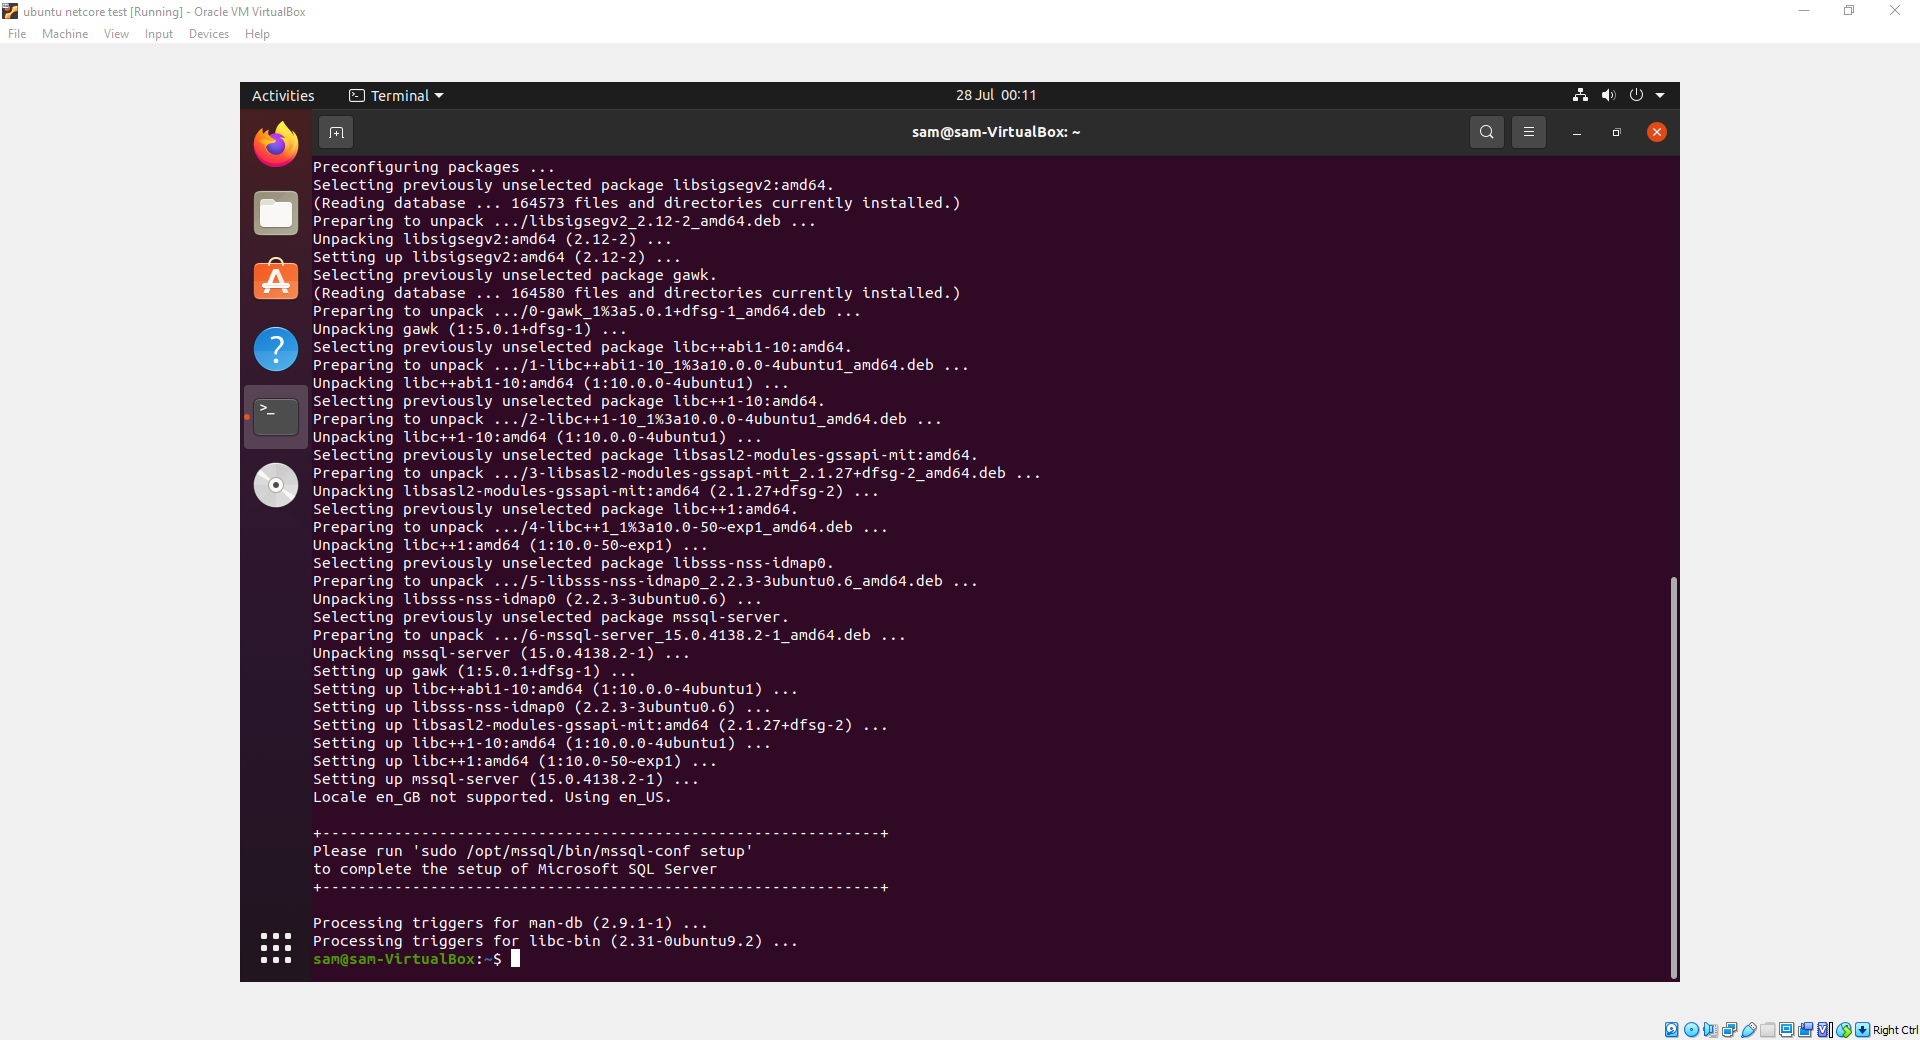Screen dimensions: 1920x1040
Task: Click the volume speaker icon in top bar
Action: click(x=1608, y=95)
